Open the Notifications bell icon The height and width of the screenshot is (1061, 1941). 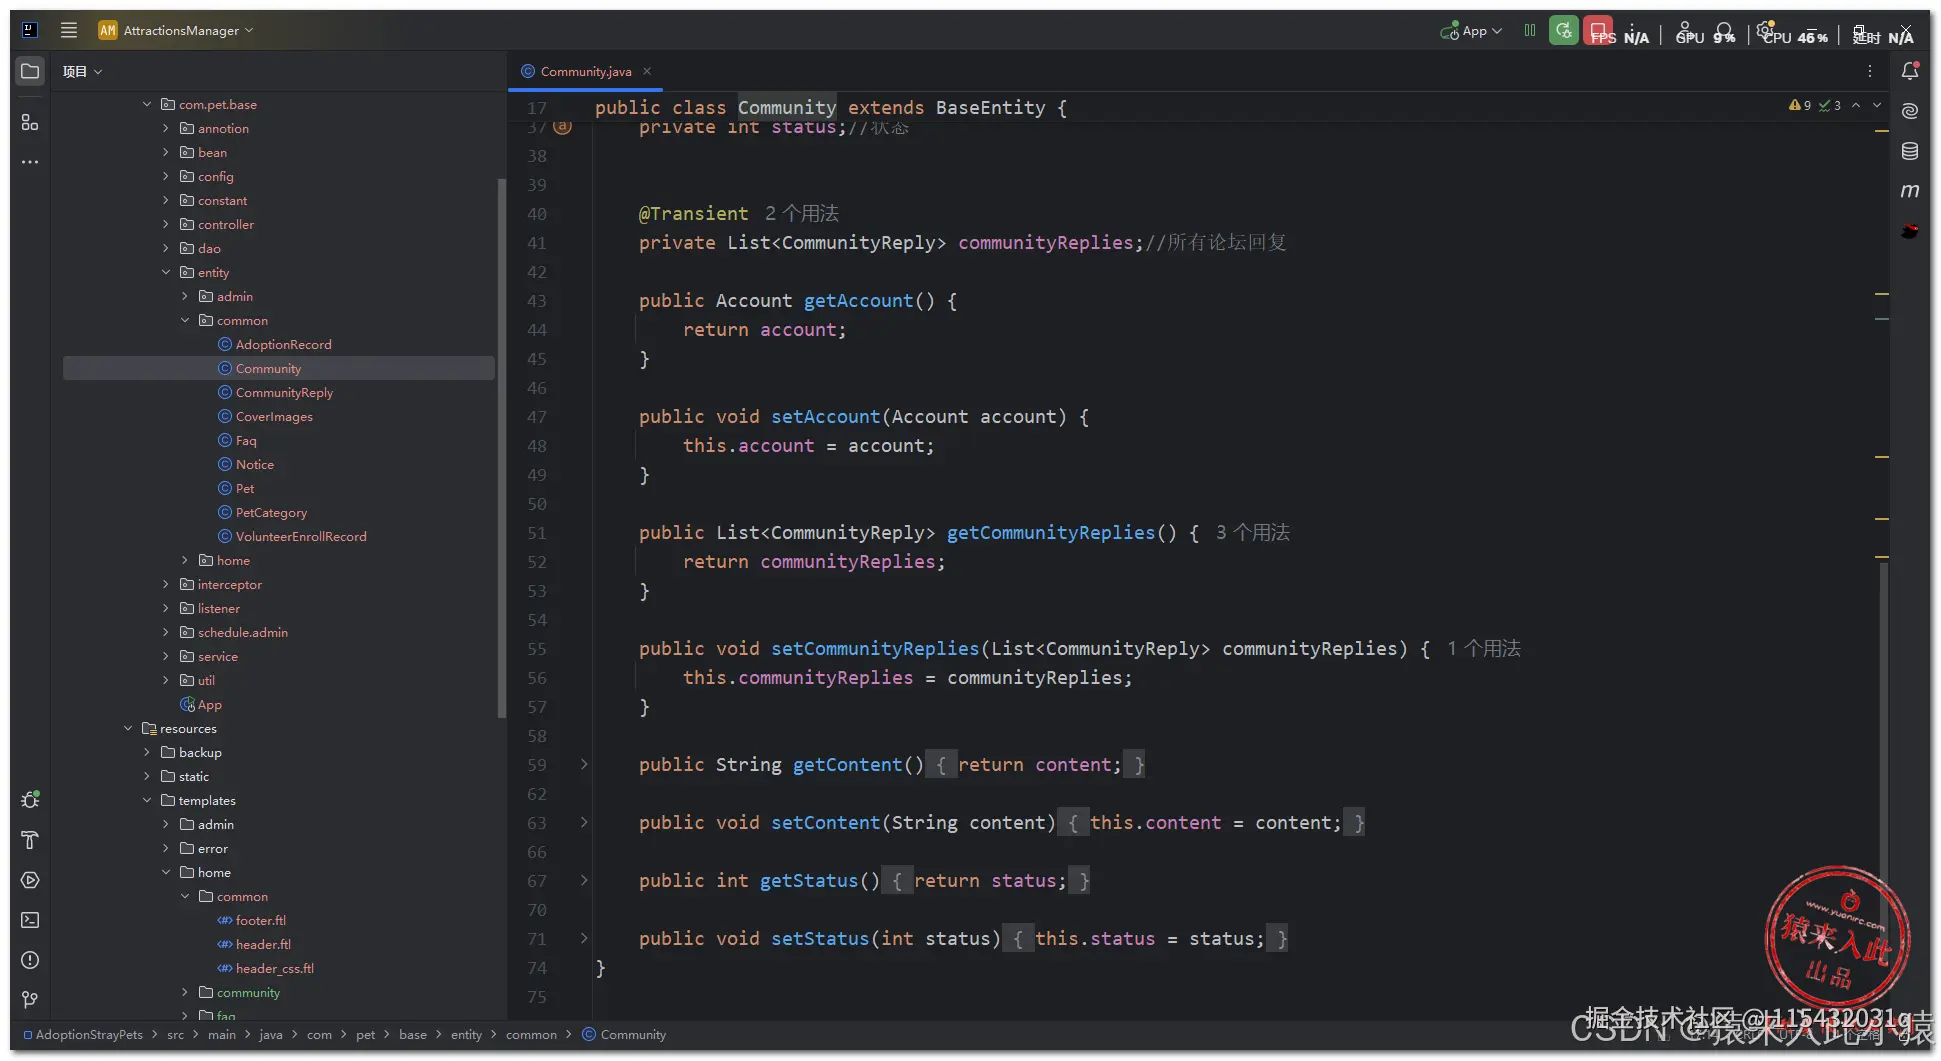(x=1910, y=71)
